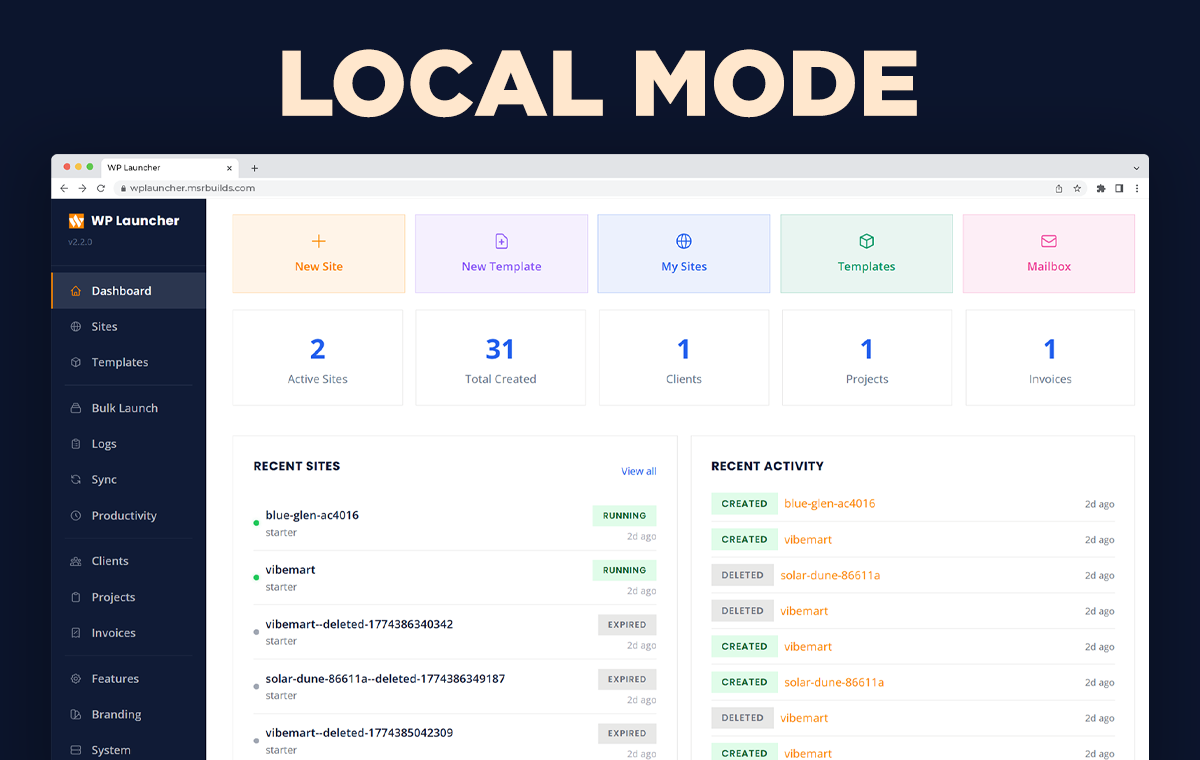The image size is (1200, 760).
Task: Click the Sites globe icon in sidebar
Action: click(x=76, y=327)
